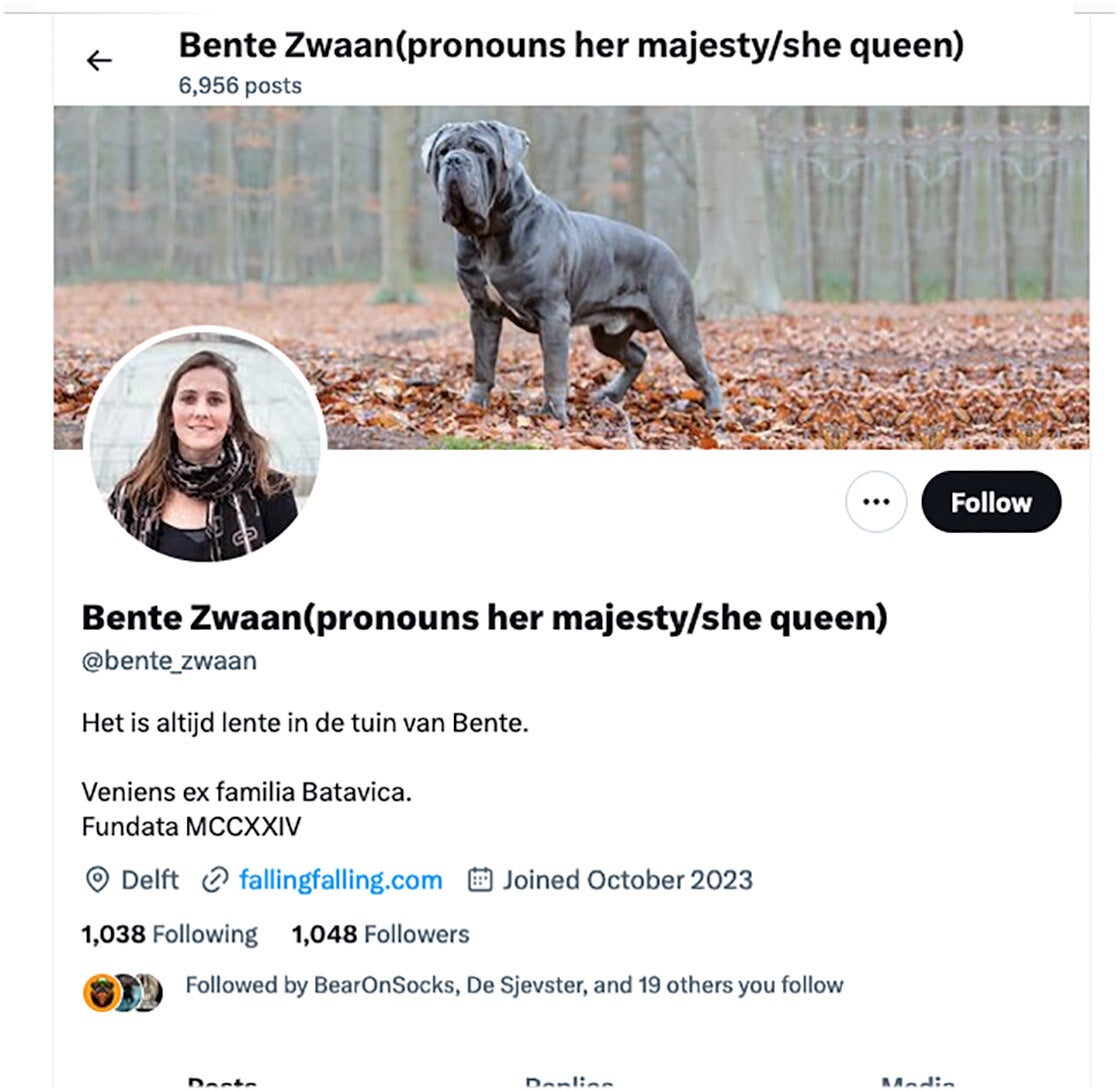The height and width of the screenshot is (1090, 1119).
Task: Click the Delft location text
Action: (x=150, y=880)
